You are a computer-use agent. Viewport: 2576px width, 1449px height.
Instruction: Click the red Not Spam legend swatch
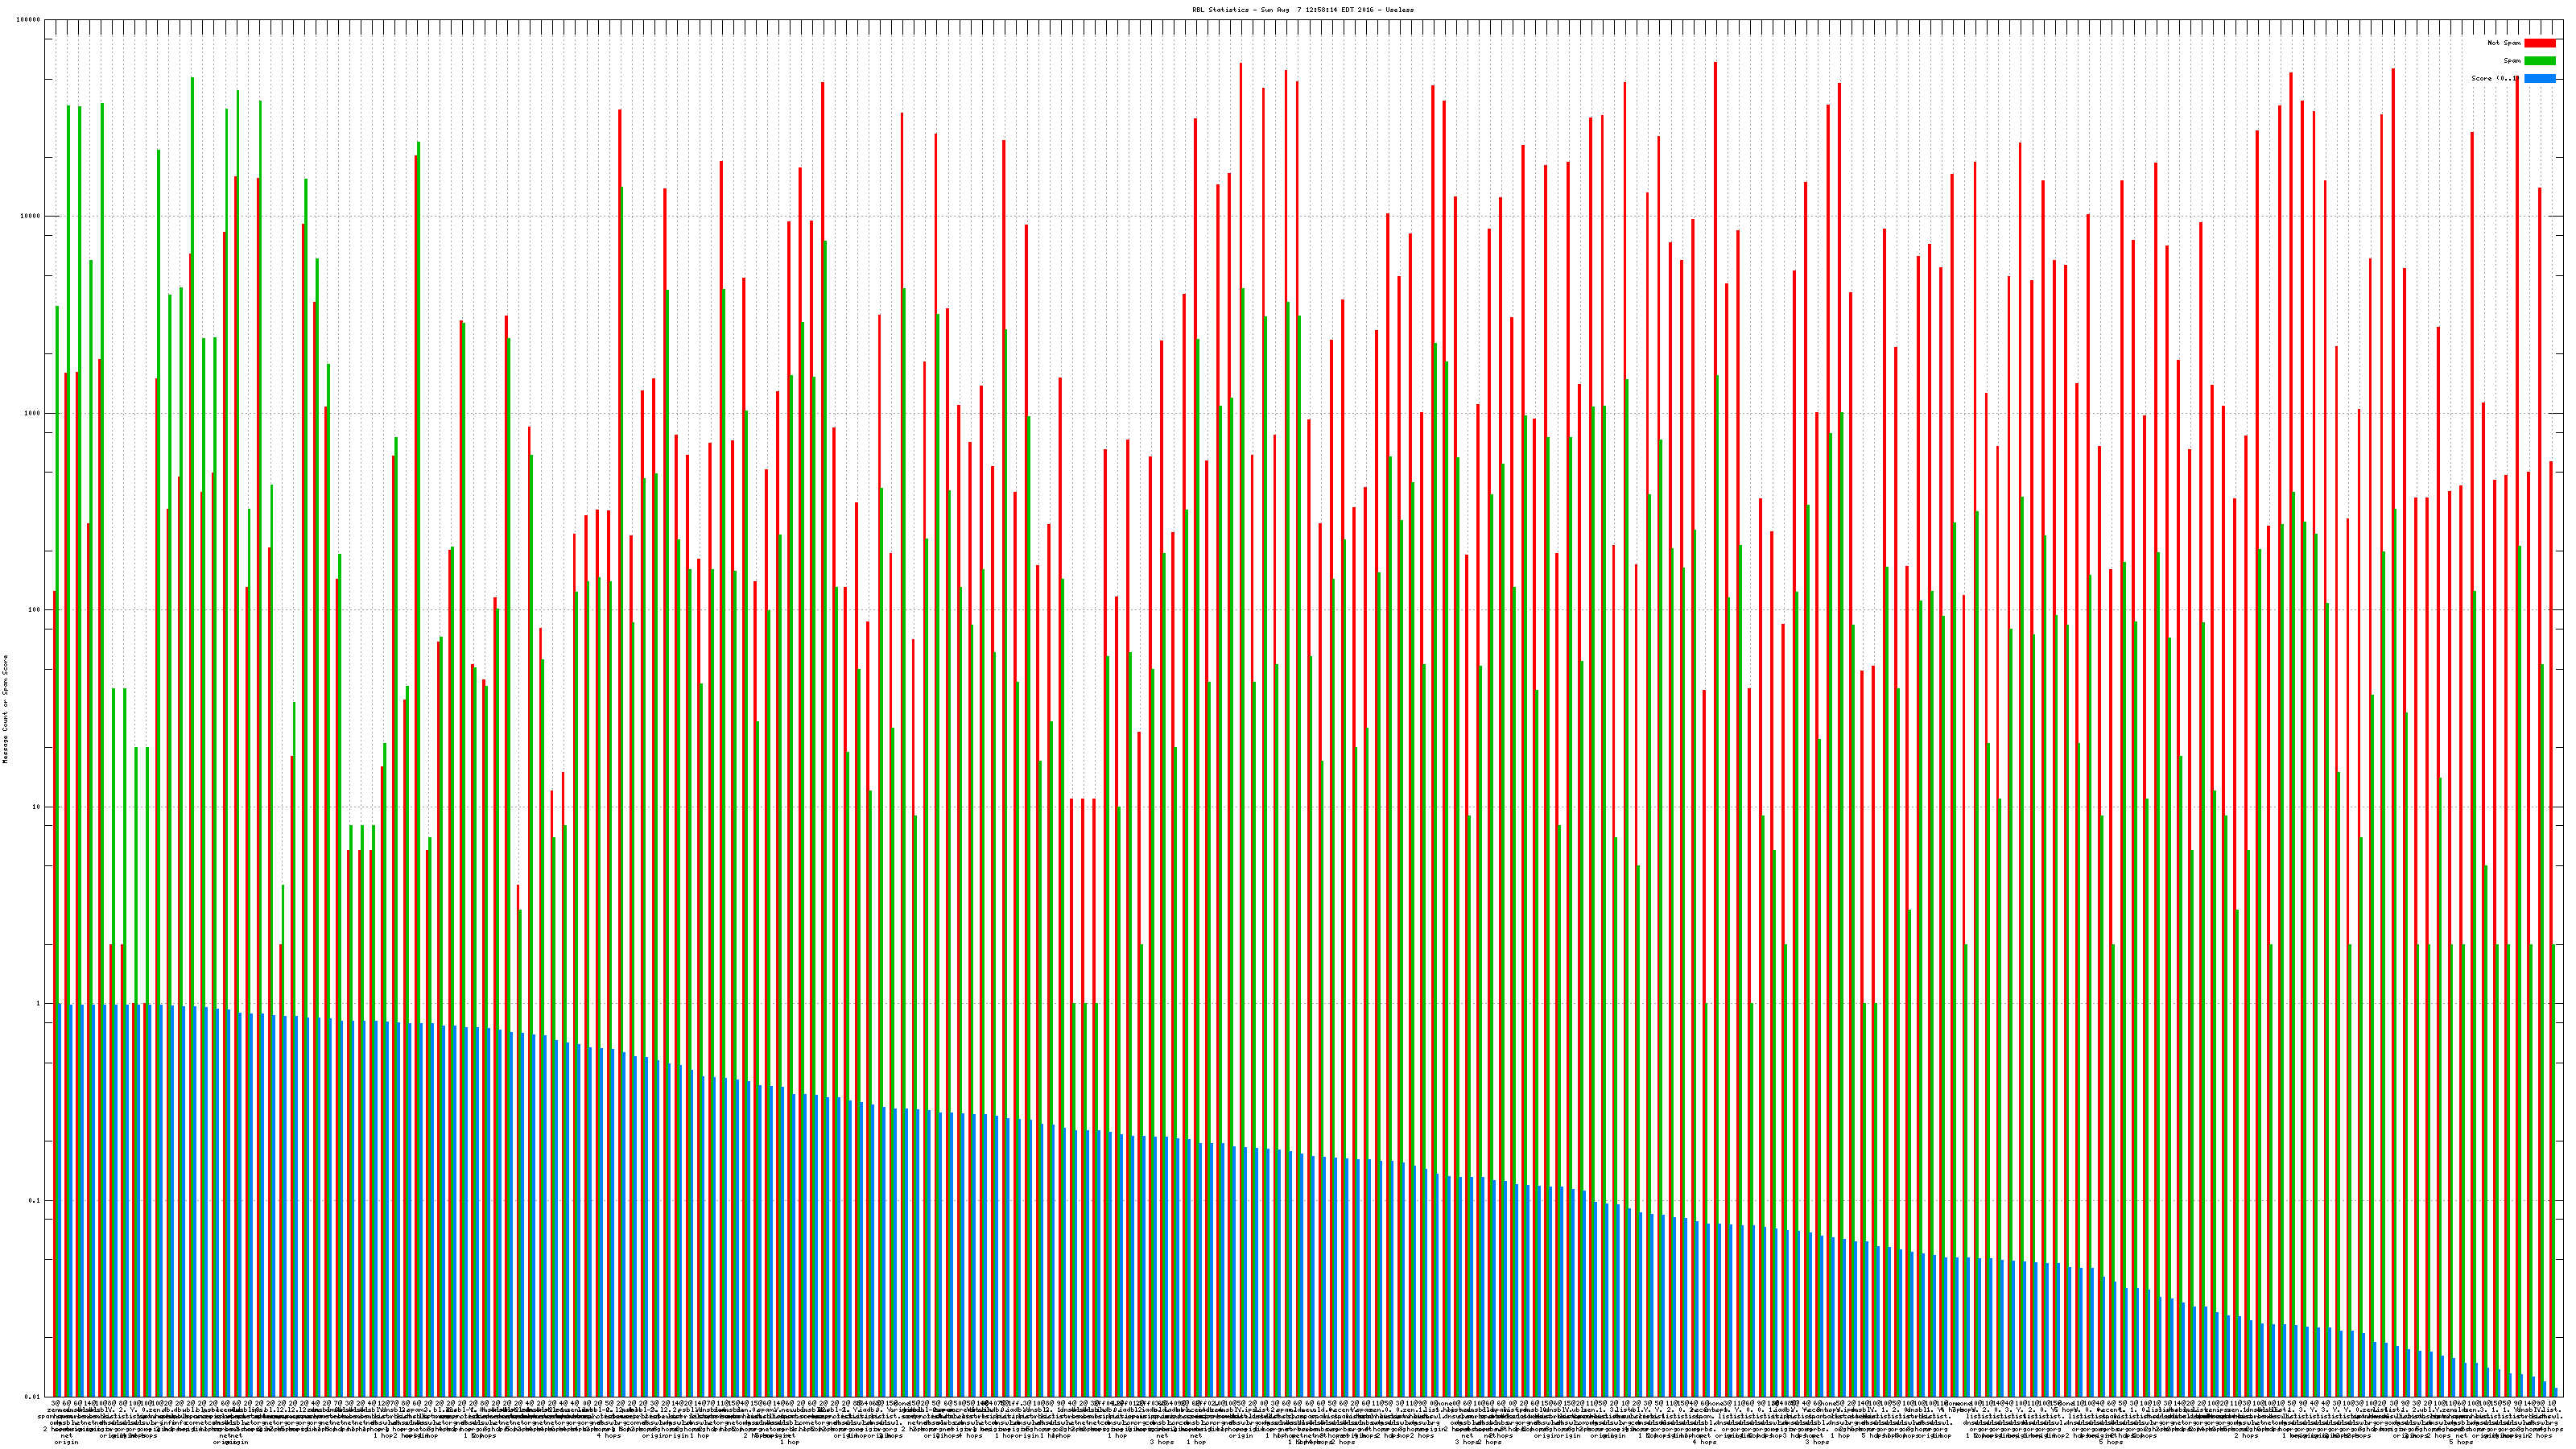[2539, 43]
